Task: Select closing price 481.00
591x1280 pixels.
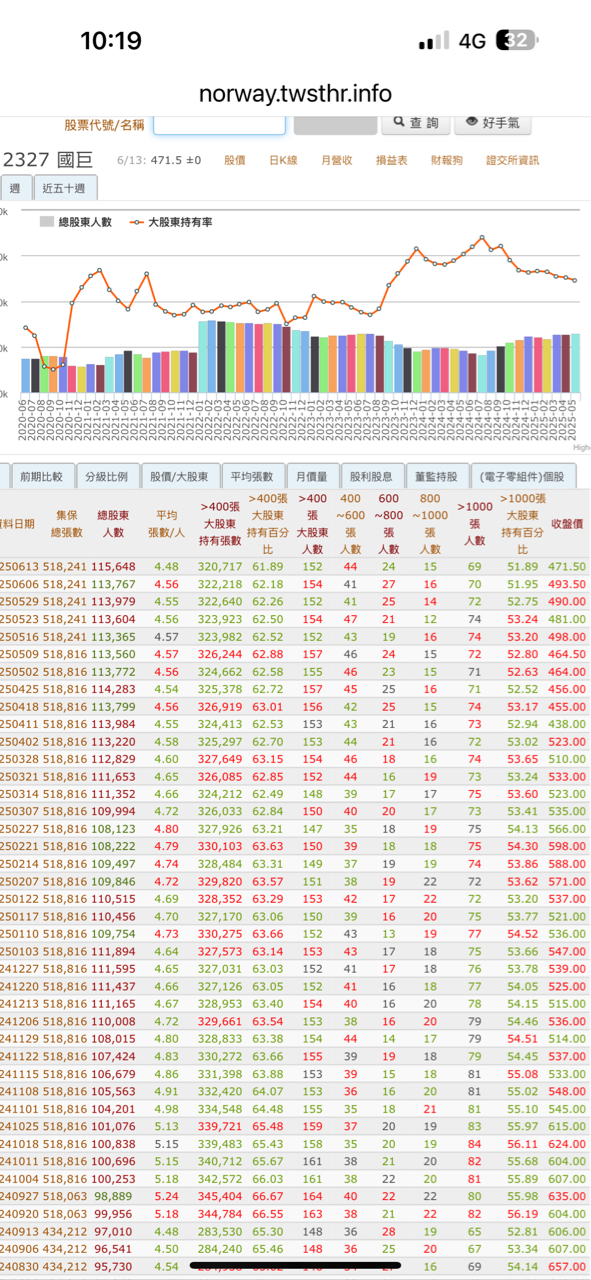Action: point(567,618)
